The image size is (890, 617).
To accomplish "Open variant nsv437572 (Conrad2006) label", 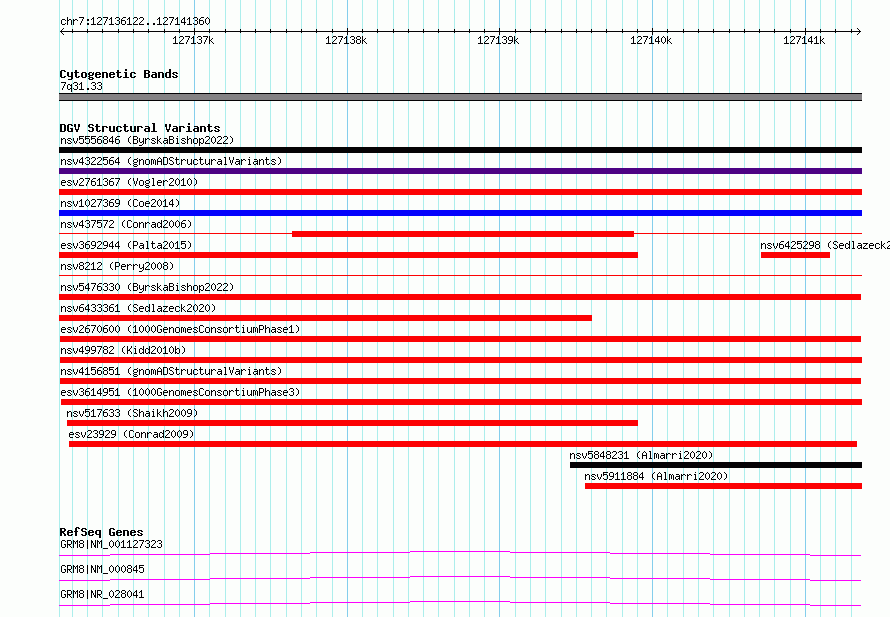I will [126, 224].
